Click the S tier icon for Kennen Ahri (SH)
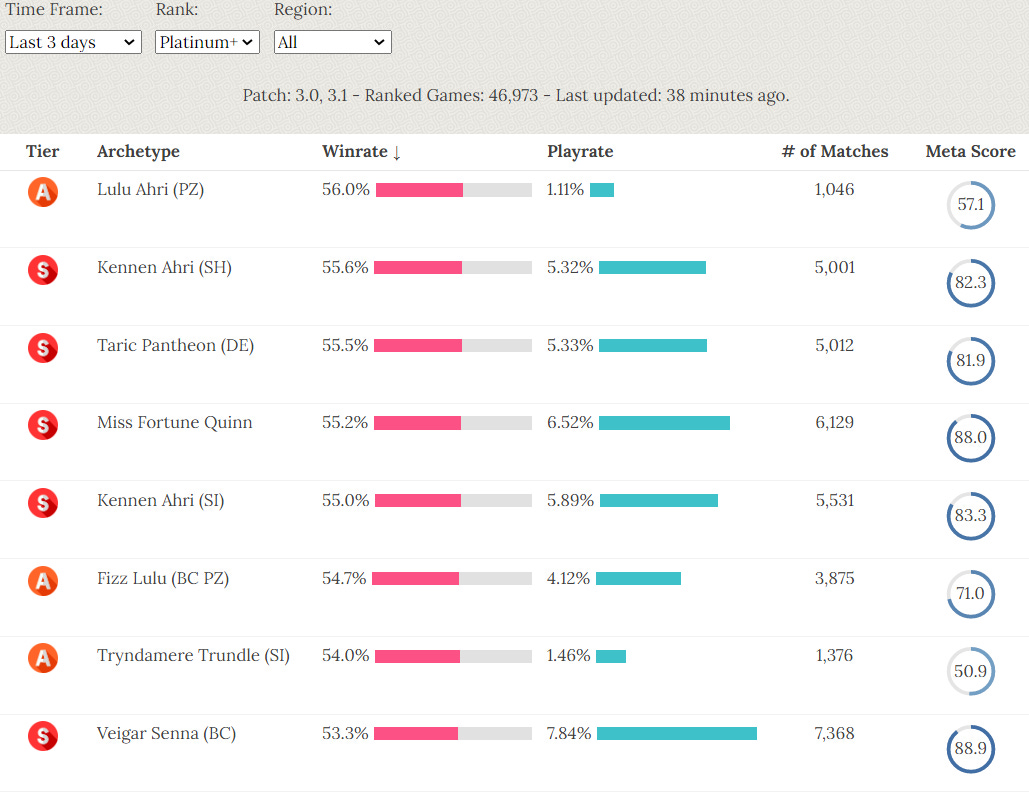Screen dimensions: 1029x795 pos(43,270)
